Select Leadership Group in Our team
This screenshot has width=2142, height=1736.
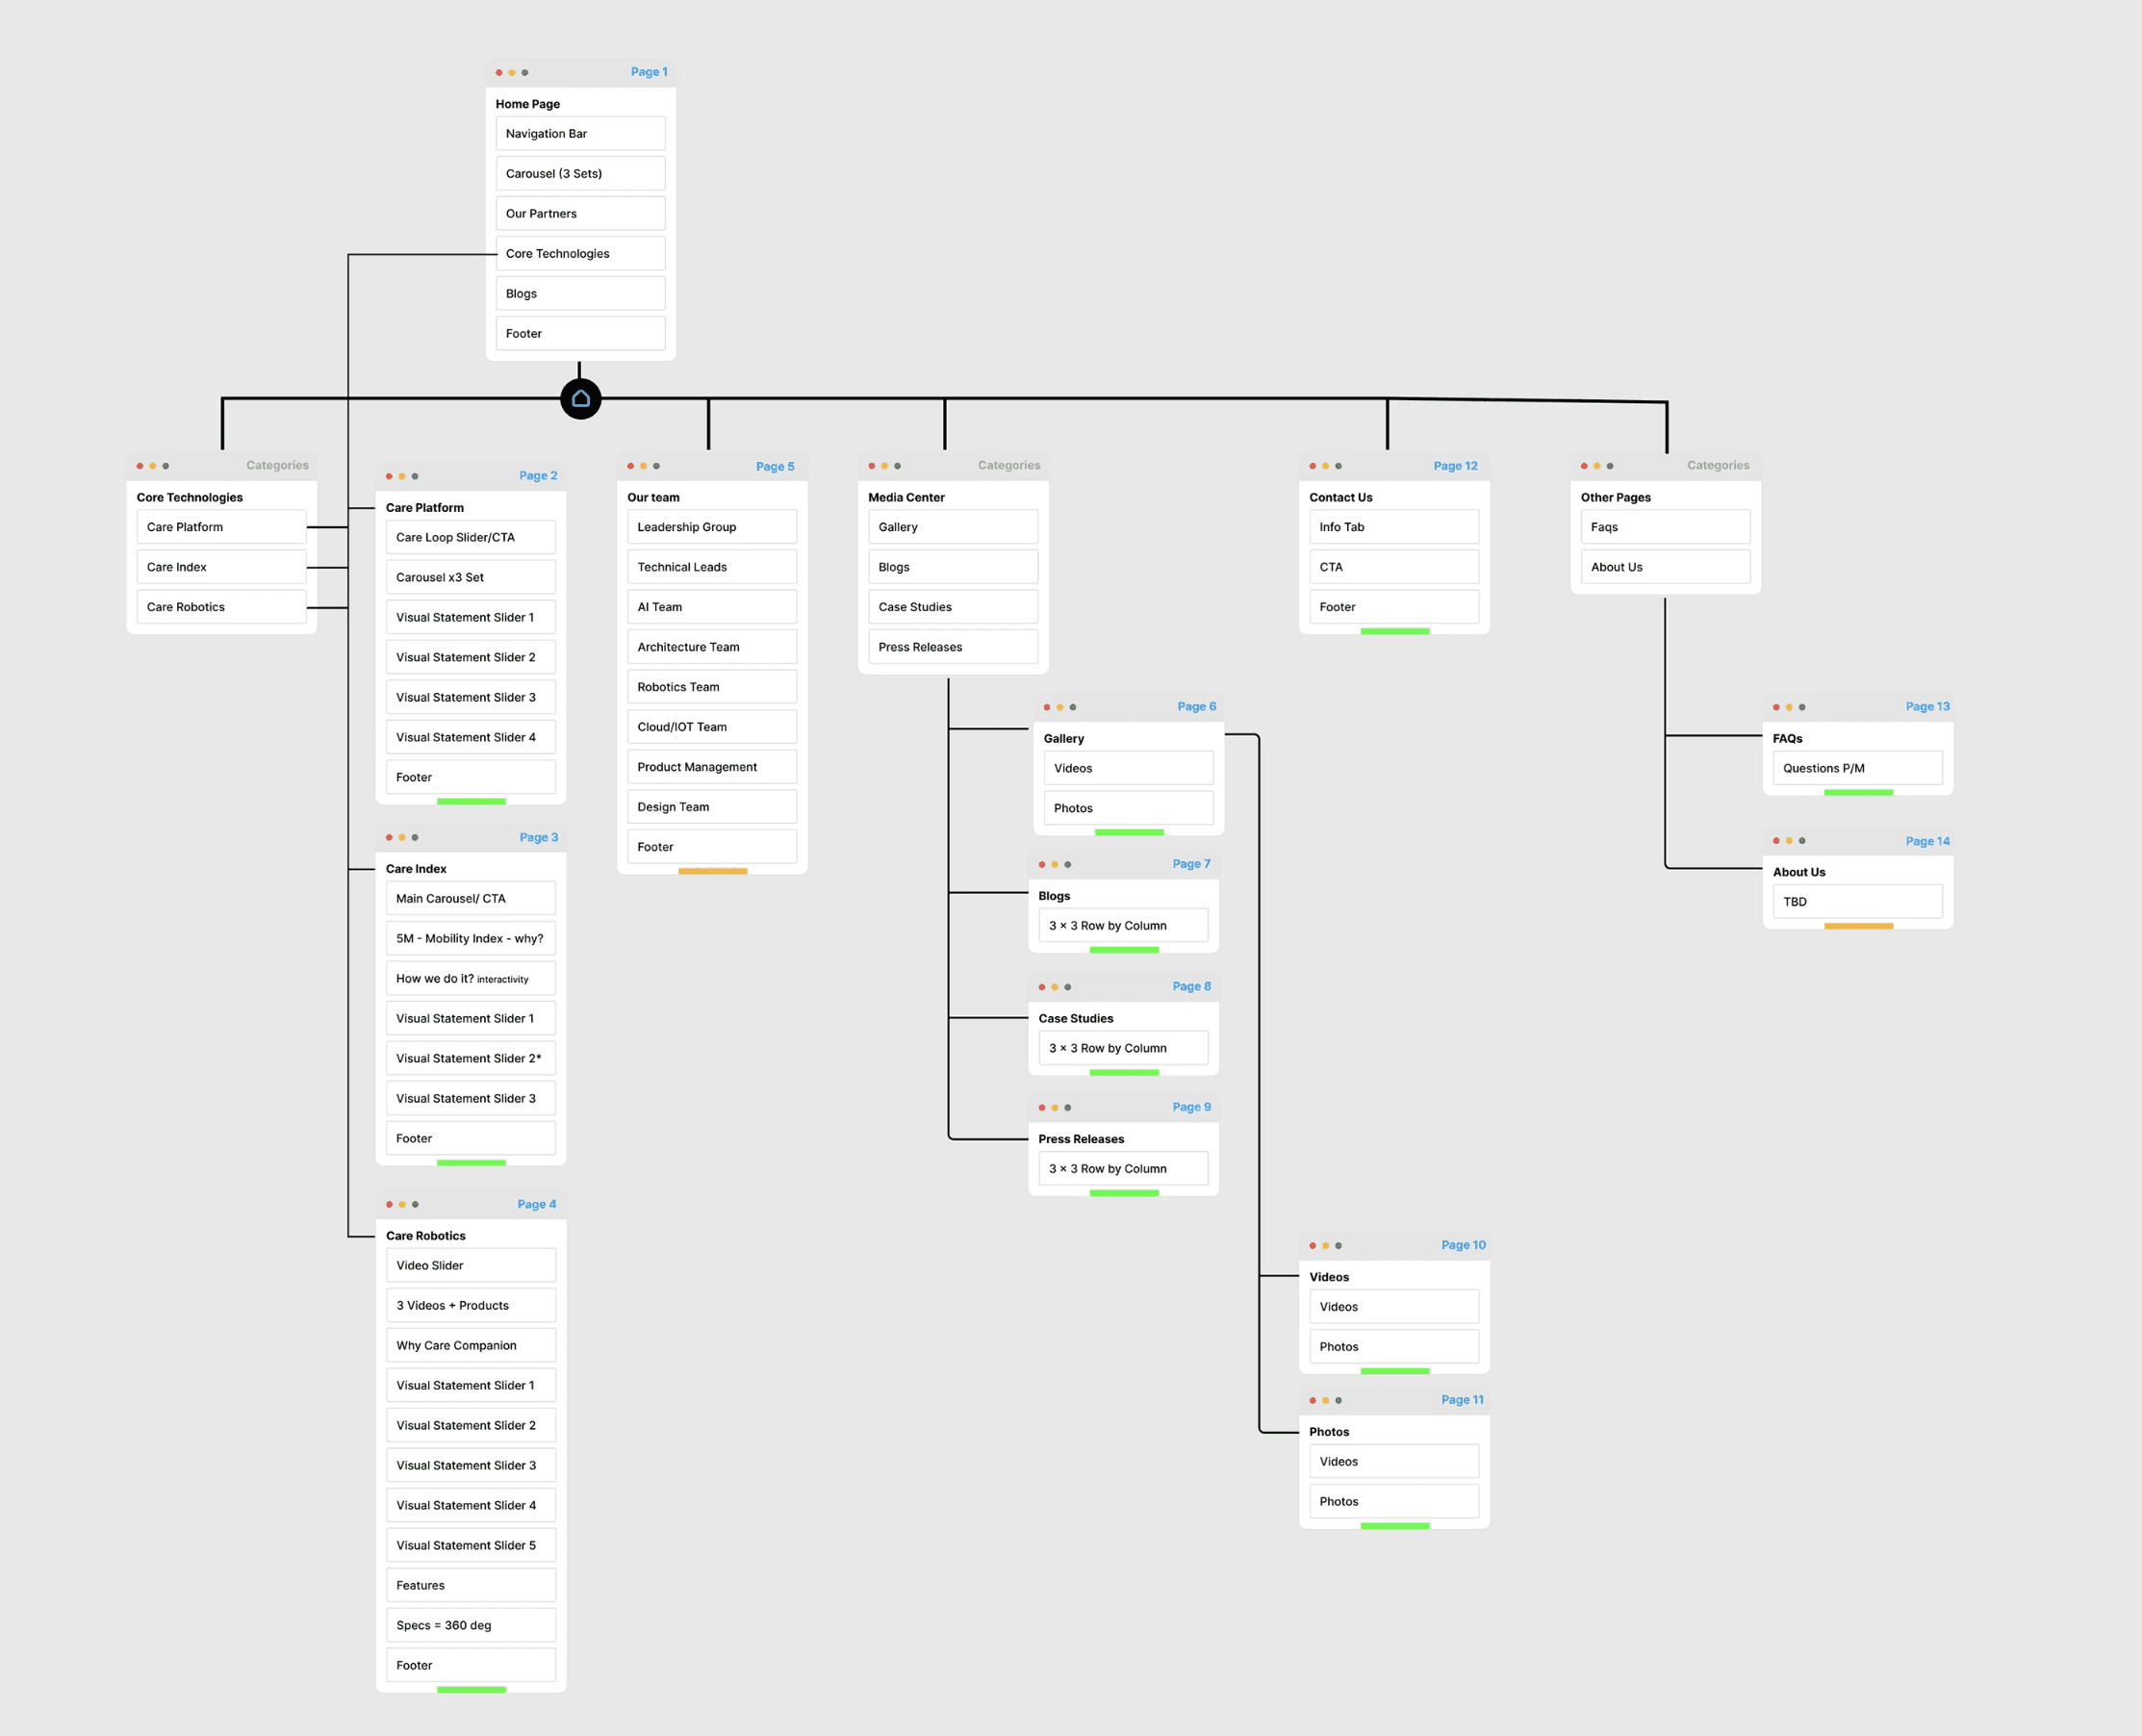[711, 527]
